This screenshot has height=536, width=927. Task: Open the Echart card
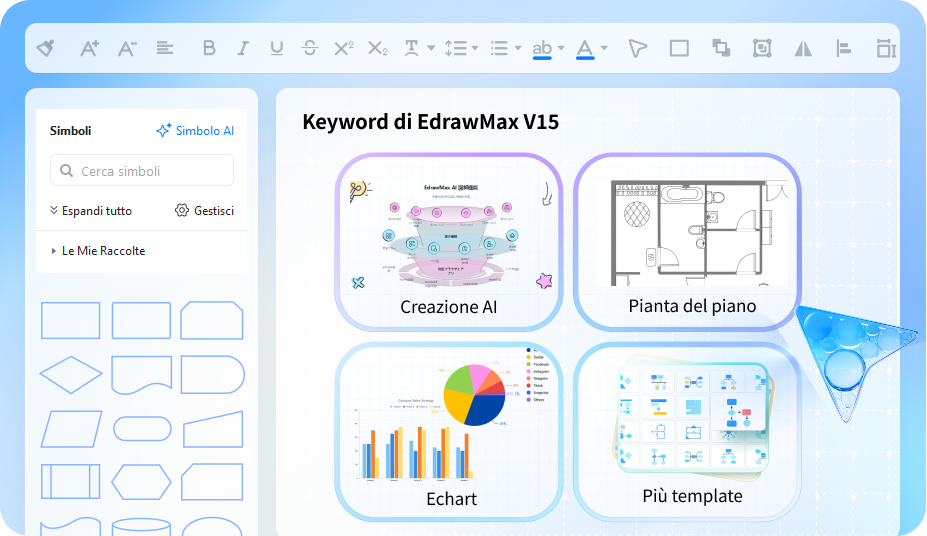coord(449,431)
